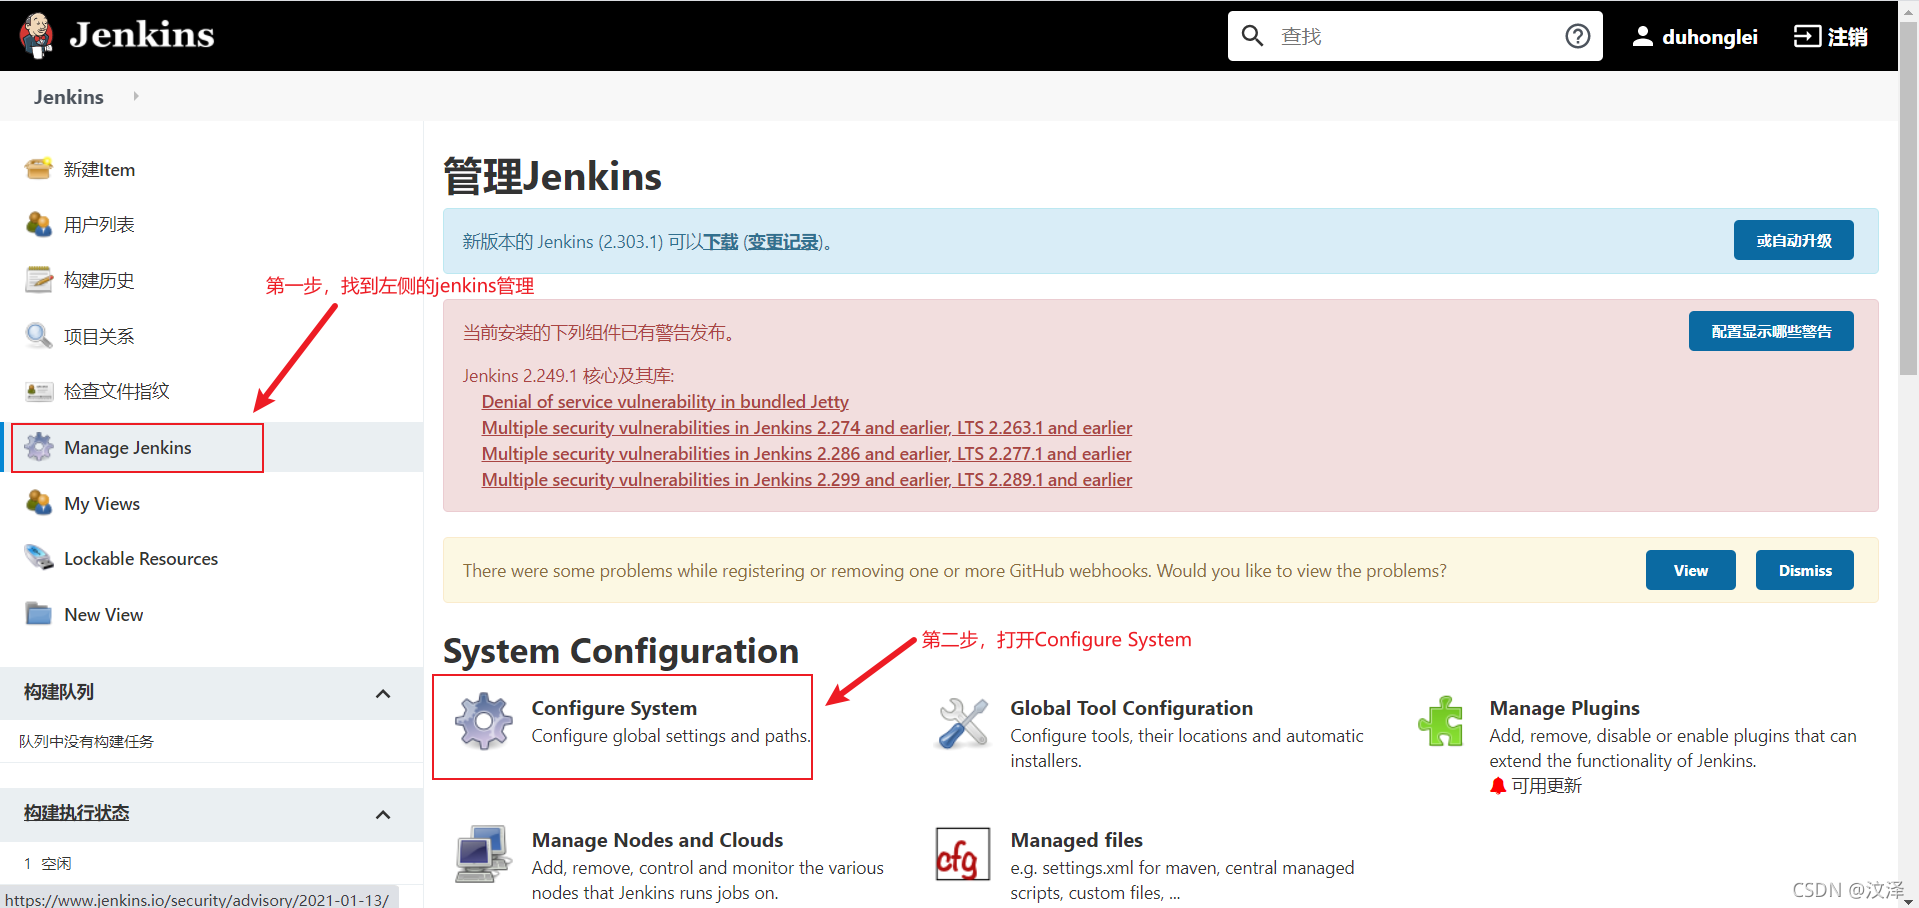Click the Jenkins breadcrumb link

pyautogui.click(x=69, y=97)
